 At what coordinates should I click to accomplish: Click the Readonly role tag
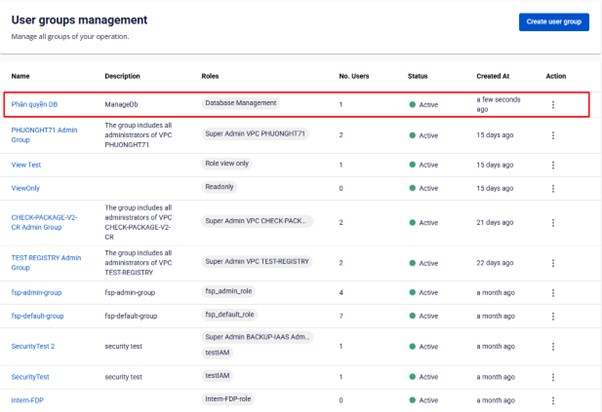coord(219,187)
